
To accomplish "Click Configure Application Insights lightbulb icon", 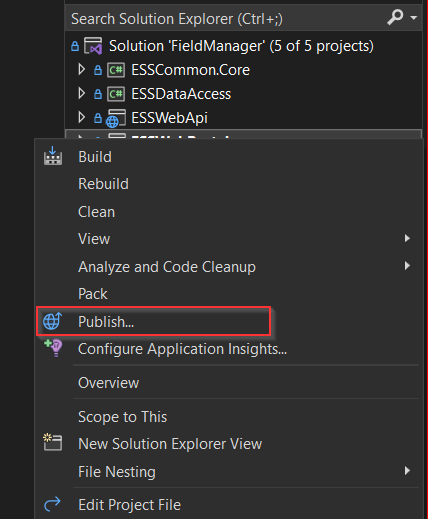I will pos(53,348).
